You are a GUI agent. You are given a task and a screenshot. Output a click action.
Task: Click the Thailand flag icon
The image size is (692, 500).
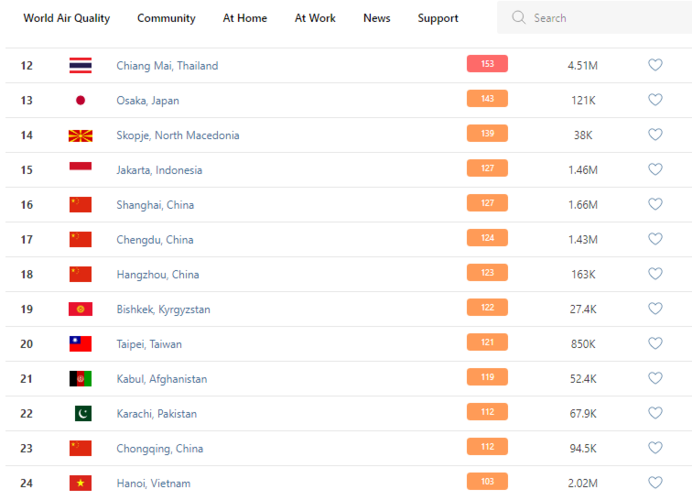click(x=80, y=66)
